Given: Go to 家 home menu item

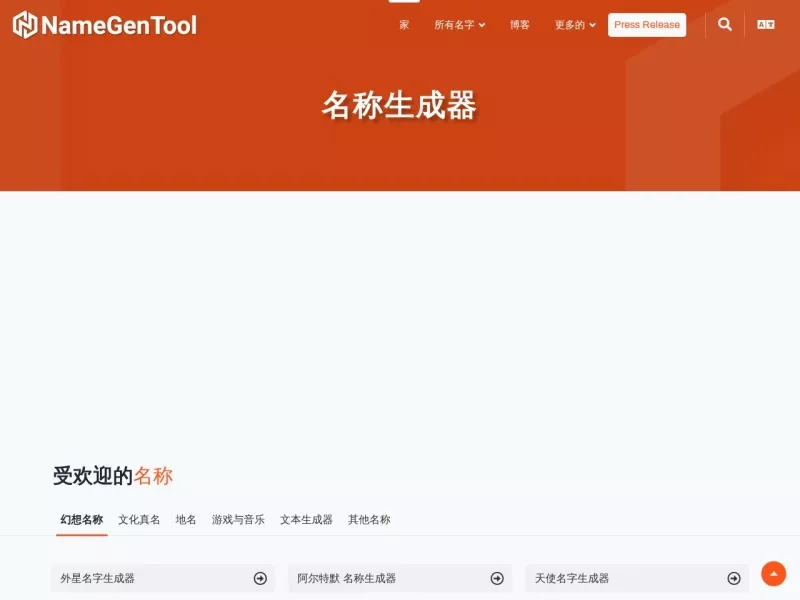Looking at the screenshot, I should coord(404,24).
